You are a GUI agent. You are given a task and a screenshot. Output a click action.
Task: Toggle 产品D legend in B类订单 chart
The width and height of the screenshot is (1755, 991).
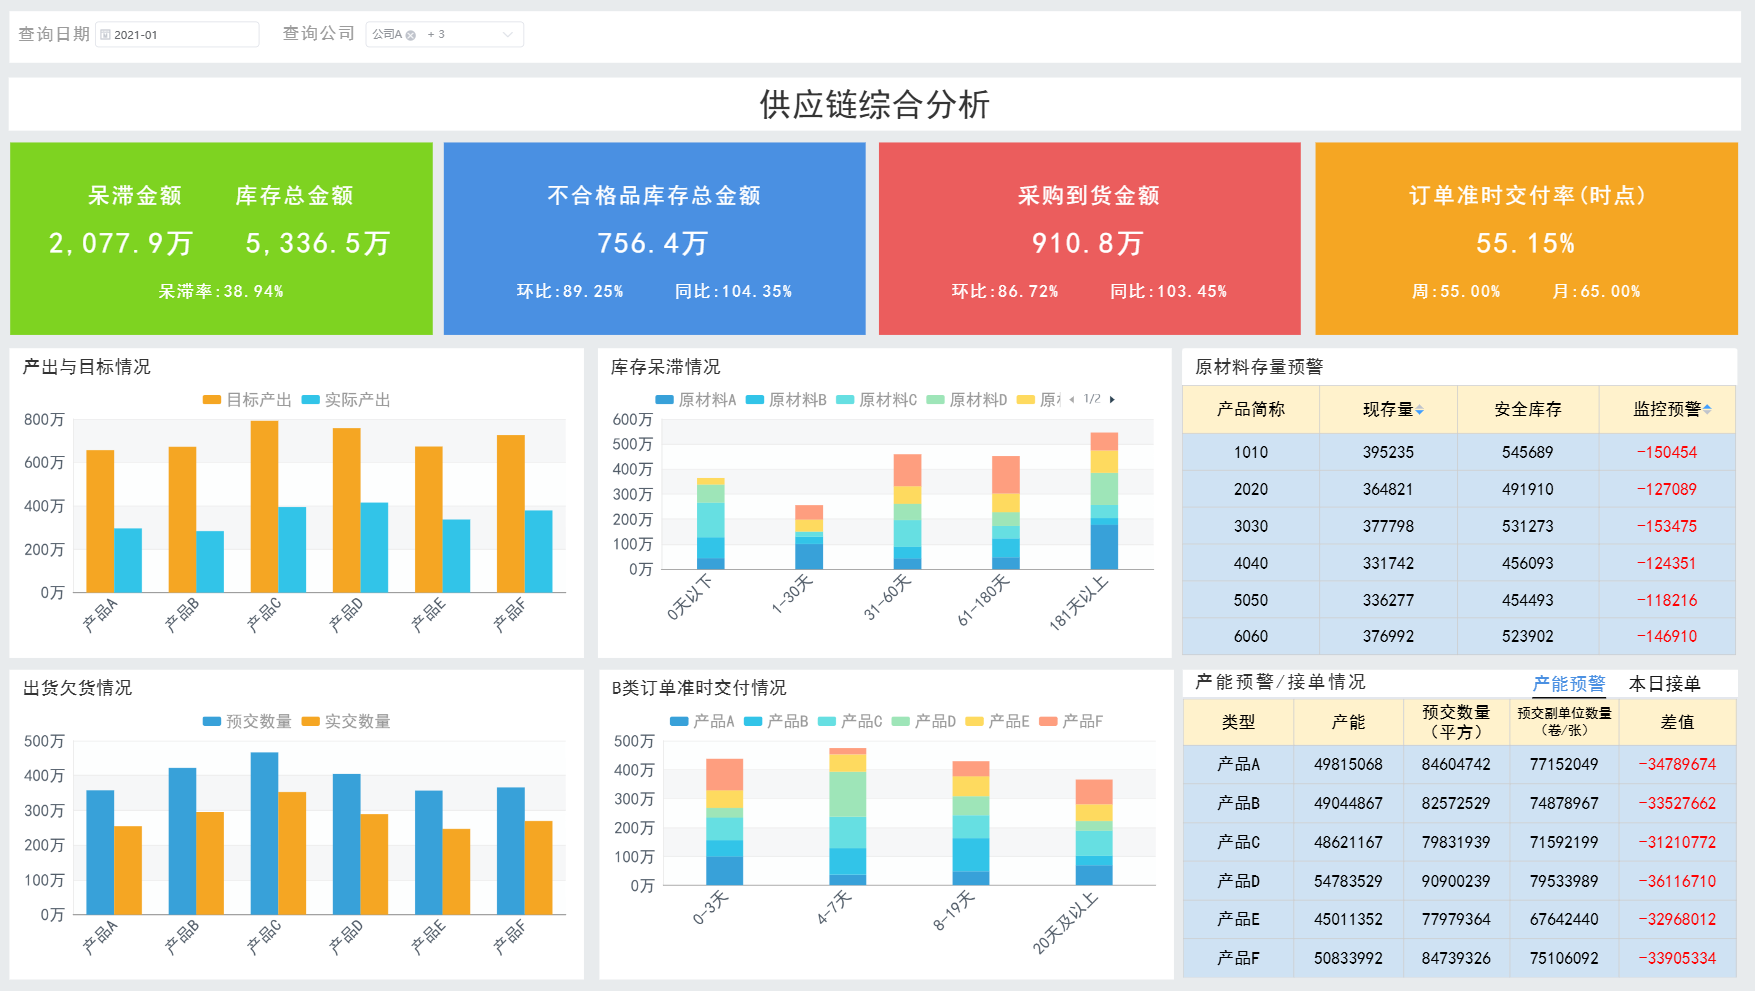[924, 721]
